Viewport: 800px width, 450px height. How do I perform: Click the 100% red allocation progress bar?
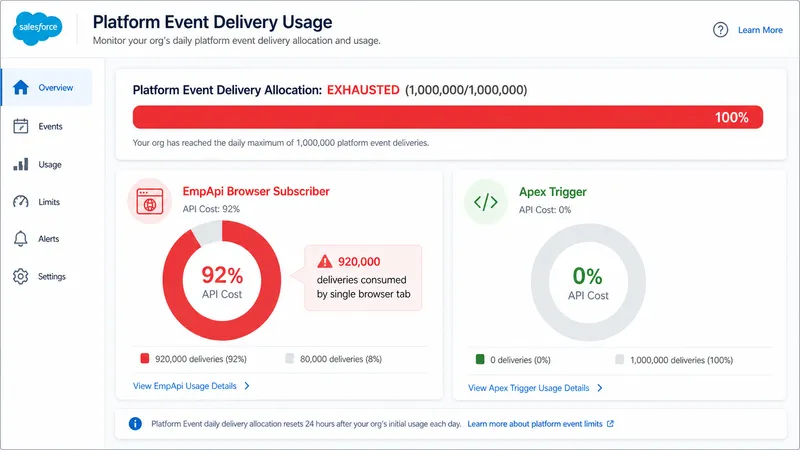point(447,117)
